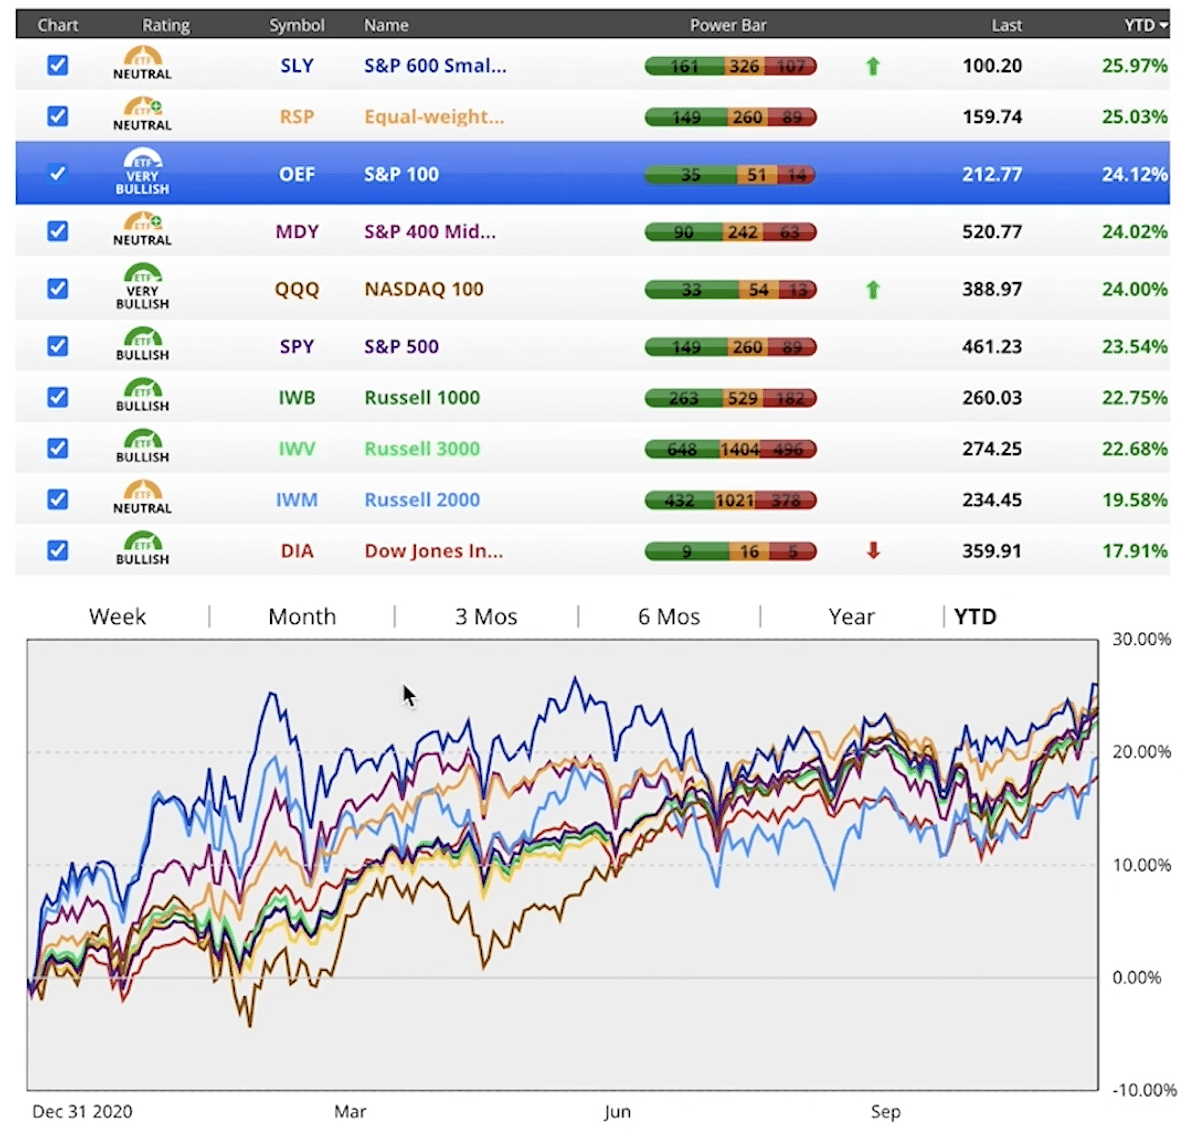Sort by the Power Bar column header
This screenshot has width=1187, height=1135.
tap(728, 25)
